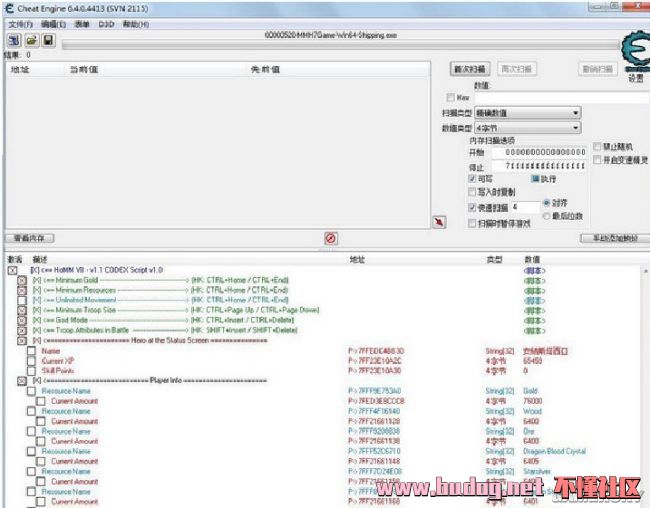This screenshot has height=508, width=650.
Task: Select the Dragon Blood Crystal value text
Action: click(555, 451)
